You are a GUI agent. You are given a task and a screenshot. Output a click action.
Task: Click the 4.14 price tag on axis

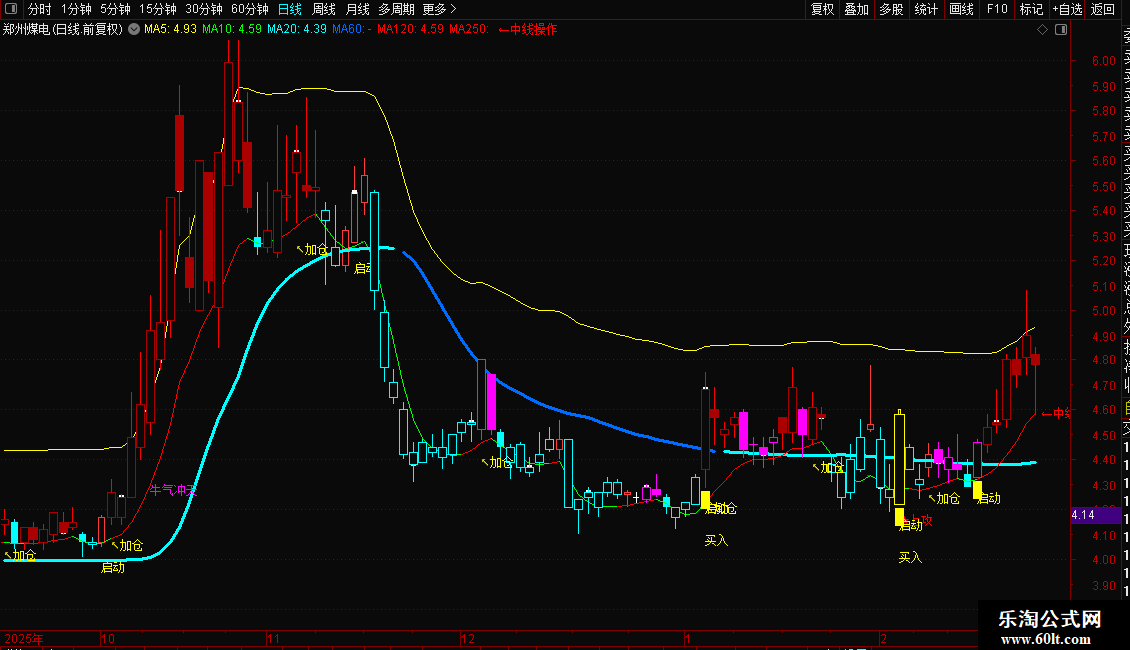tap(1095, 515)
